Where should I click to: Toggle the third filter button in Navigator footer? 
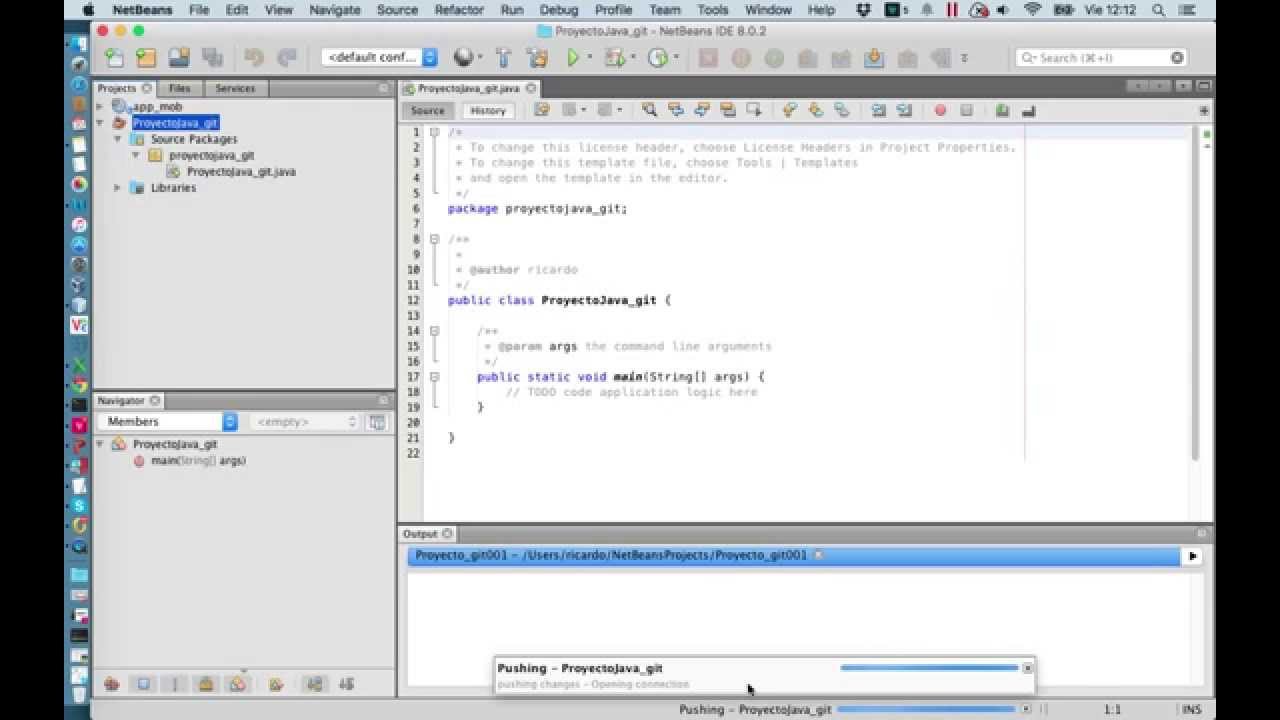coord(174,684)
